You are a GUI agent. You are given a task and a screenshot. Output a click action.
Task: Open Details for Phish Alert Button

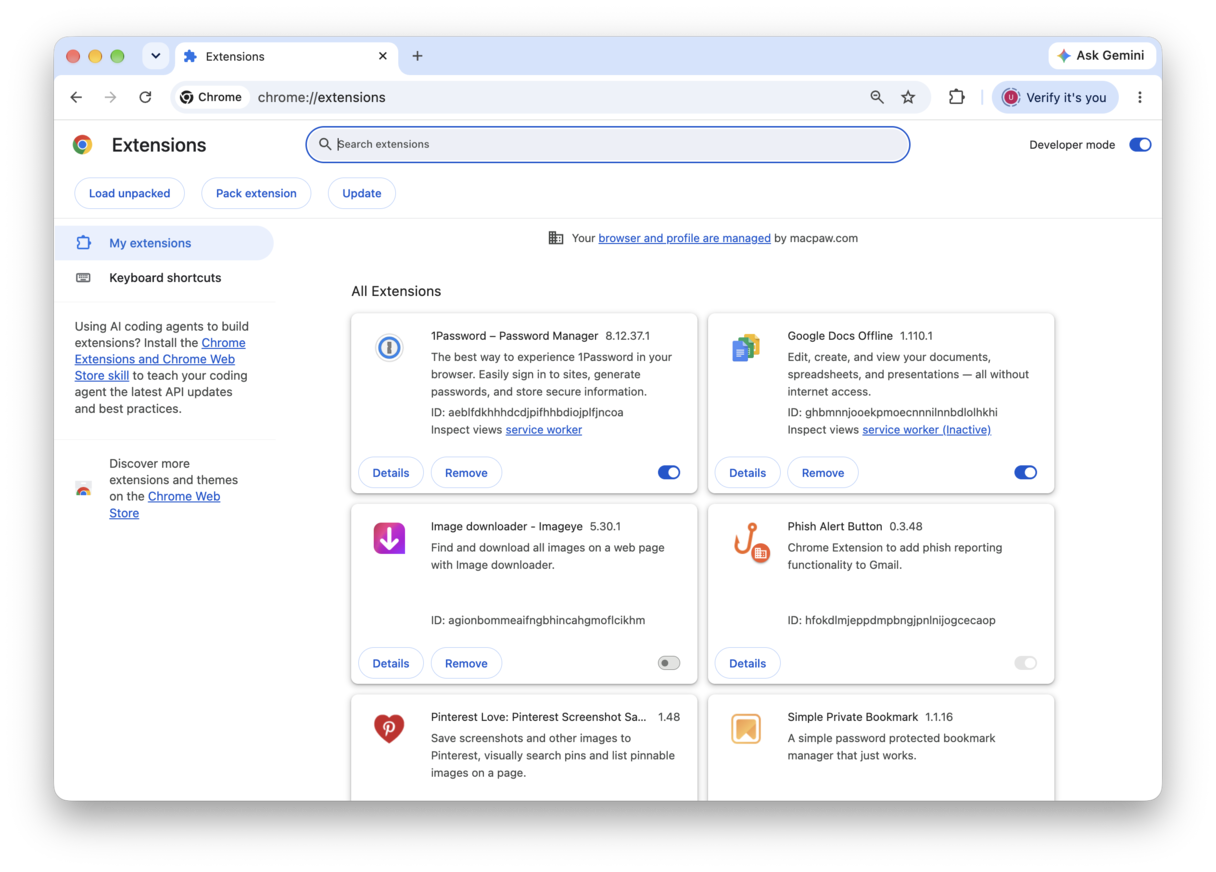tap(747, 663)
